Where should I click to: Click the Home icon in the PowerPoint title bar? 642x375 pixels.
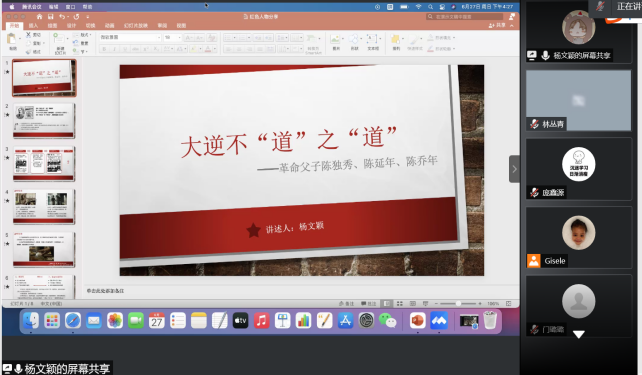[x=39, y=16]
